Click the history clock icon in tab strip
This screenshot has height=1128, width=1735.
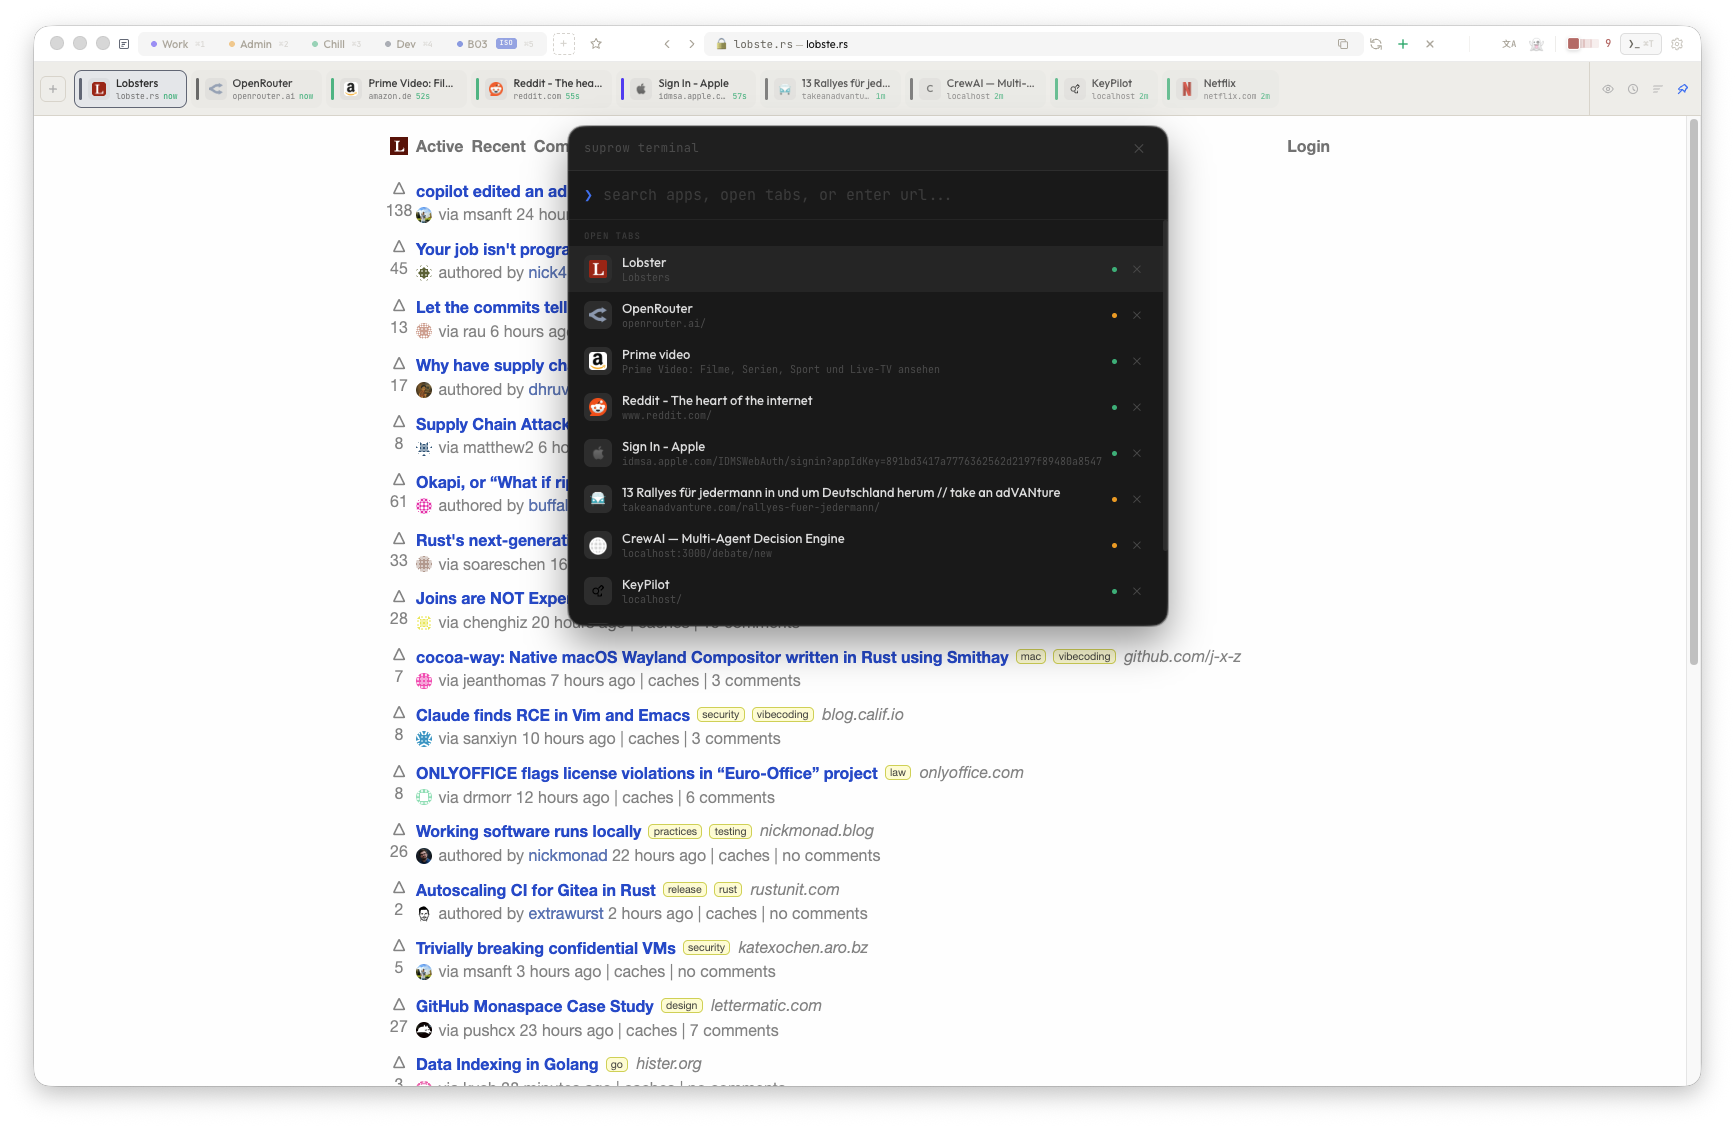pyautogui.click(x=1633, y=89)
